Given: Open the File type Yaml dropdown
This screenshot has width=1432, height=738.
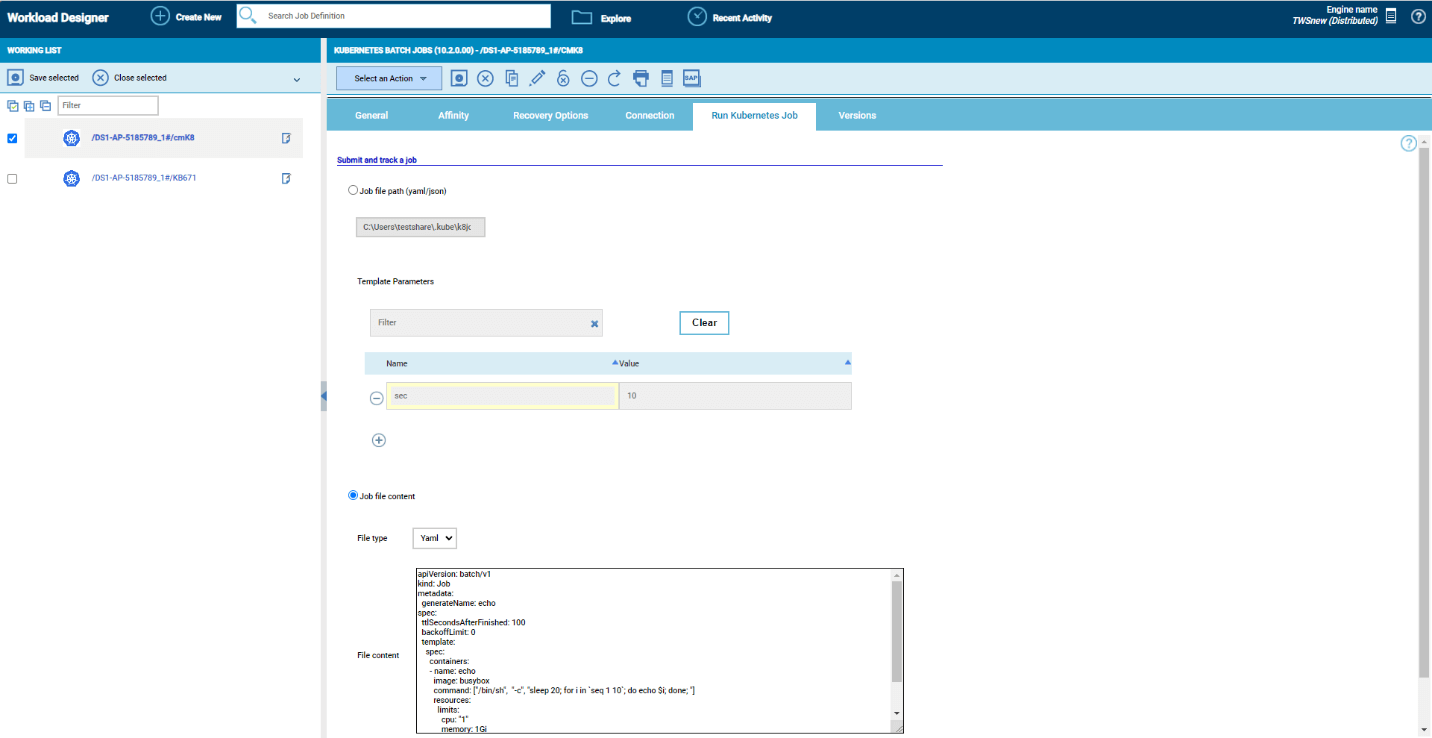Looking at the screenshot, I should tap(434, 537).
